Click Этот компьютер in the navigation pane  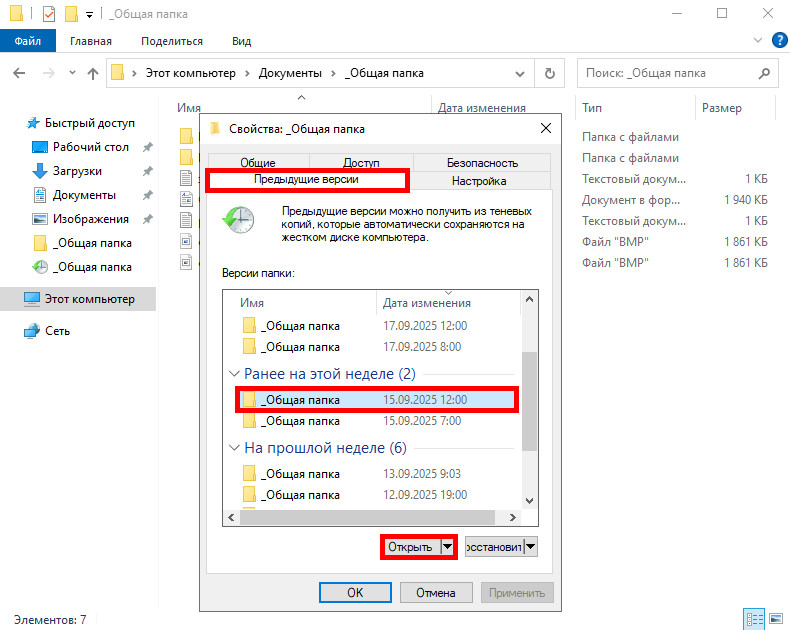pos(88,299)
